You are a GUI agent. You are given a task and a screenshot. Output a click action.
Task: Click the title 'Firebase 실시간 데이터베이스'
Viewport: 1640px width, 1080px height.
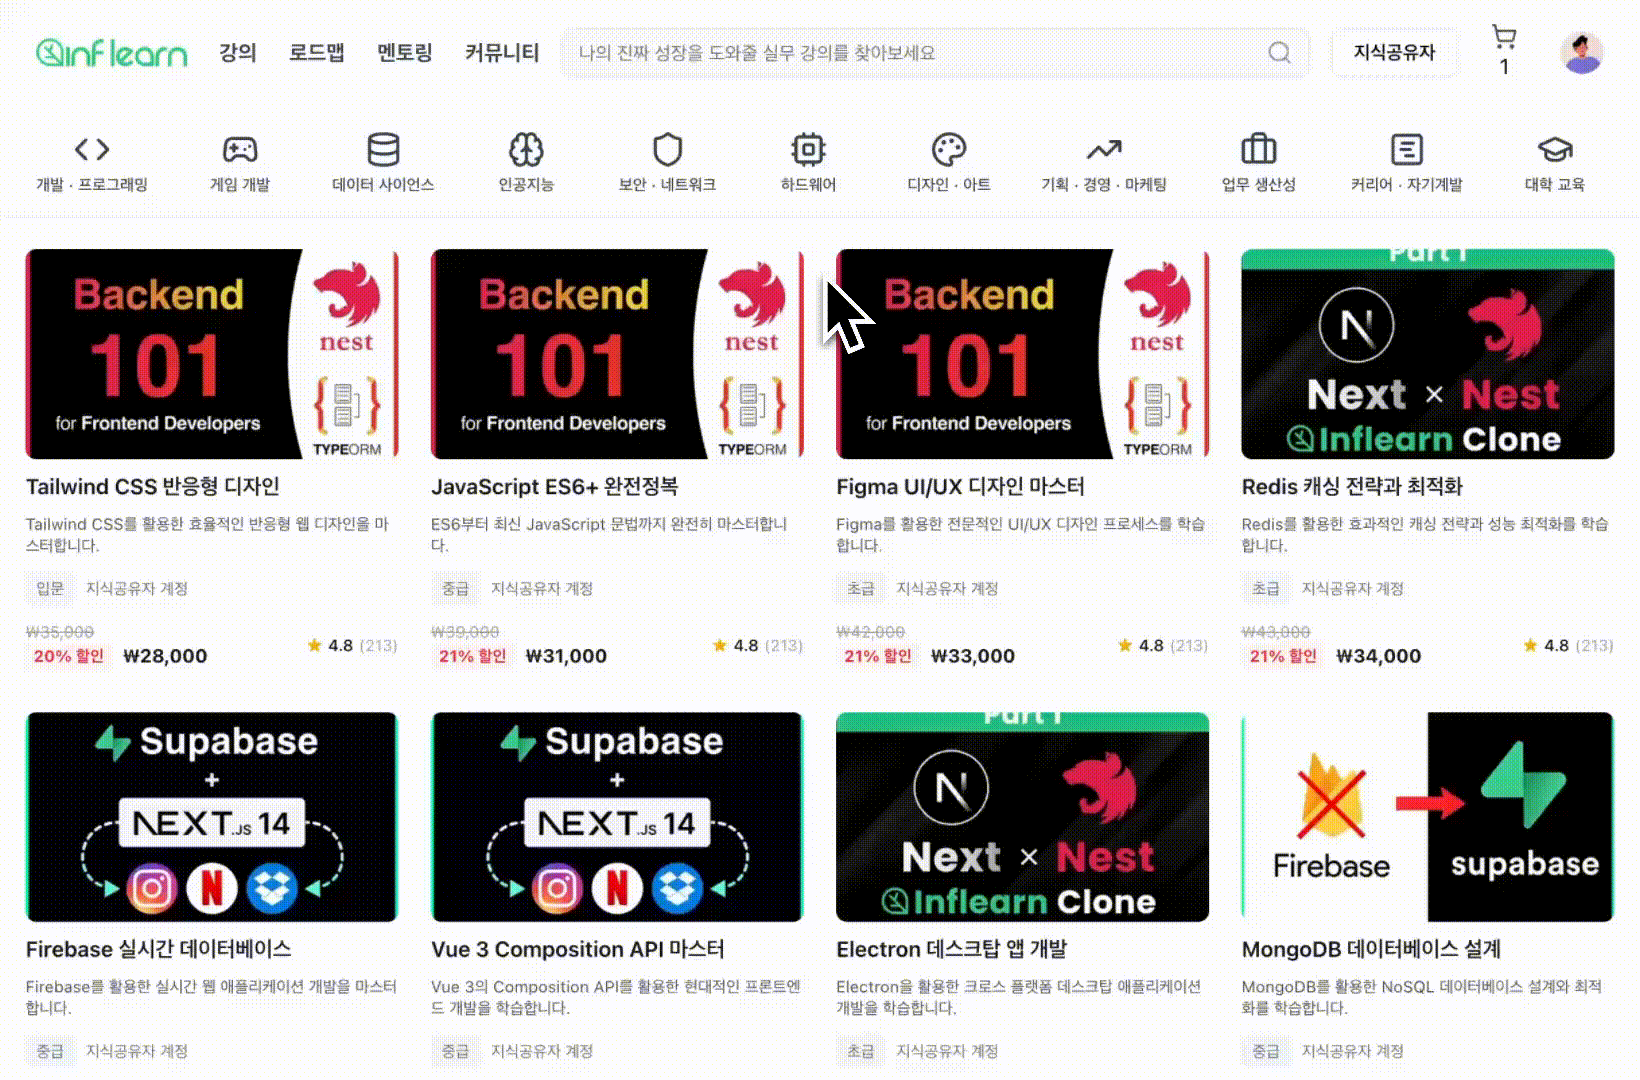pyautogui.click(x=159, y=950)
